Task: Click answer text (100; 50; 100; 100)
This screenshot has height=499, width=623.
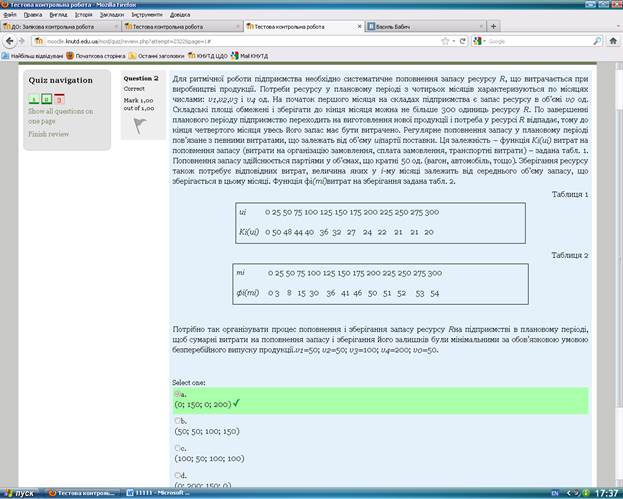Action: (209, 458)
